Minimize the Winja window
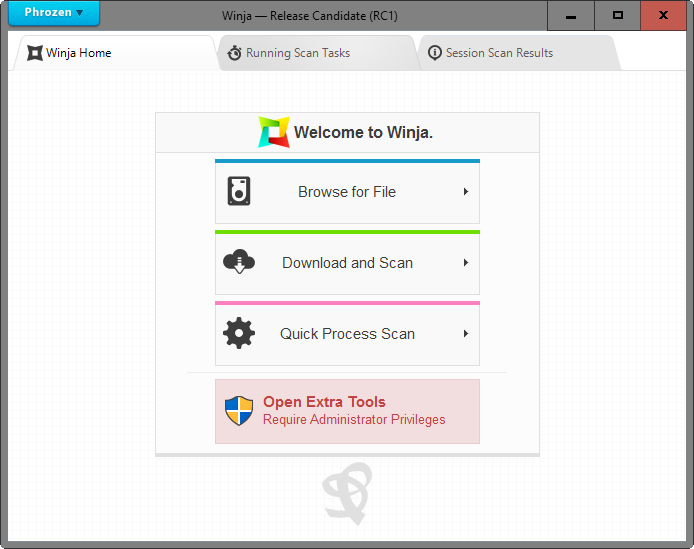This screenshot has height=549, width=694. [571, 16]
